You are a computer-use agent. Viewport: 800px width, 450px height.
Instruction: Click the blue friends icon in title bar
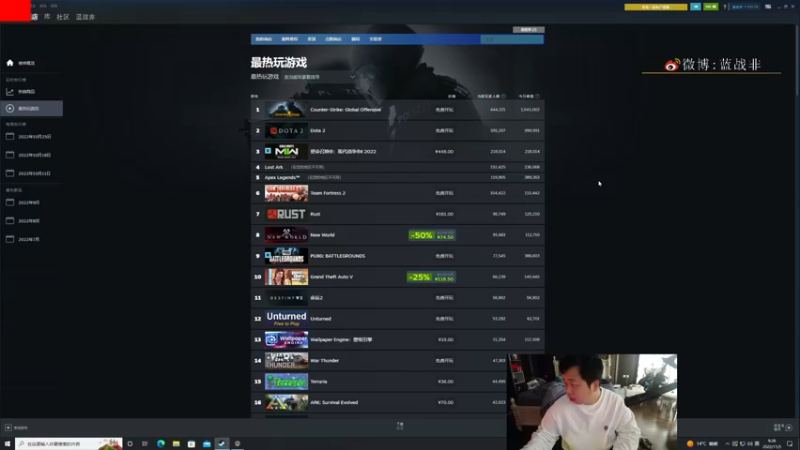pos(695,7)
